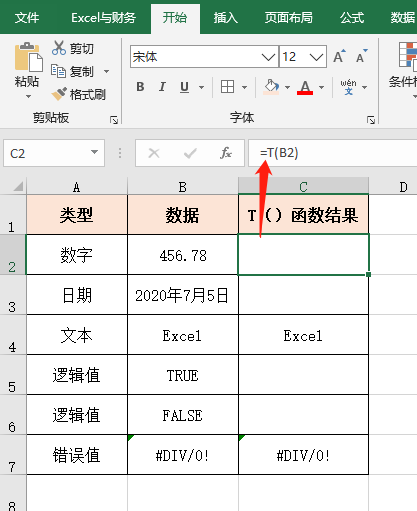Click the 数字 cell
417x511 pixels.
click(x=77, y=255)
